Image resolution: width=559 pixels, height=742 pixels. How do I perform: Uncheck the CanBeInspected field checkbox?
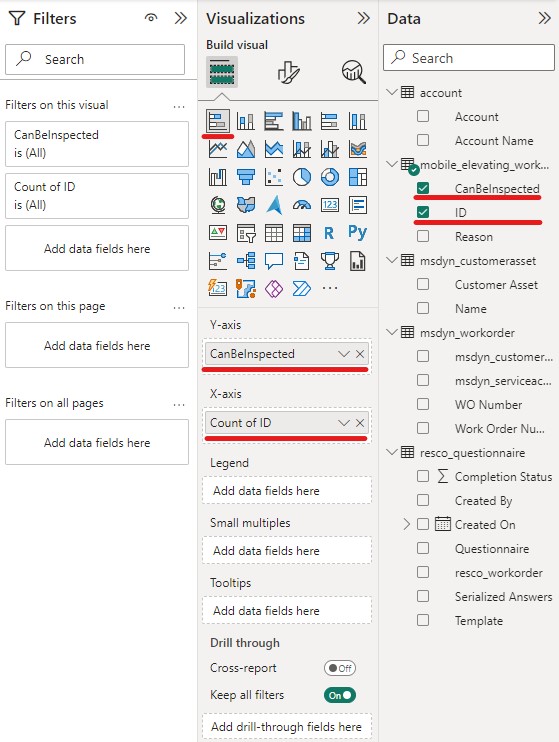tap(423, 188)
